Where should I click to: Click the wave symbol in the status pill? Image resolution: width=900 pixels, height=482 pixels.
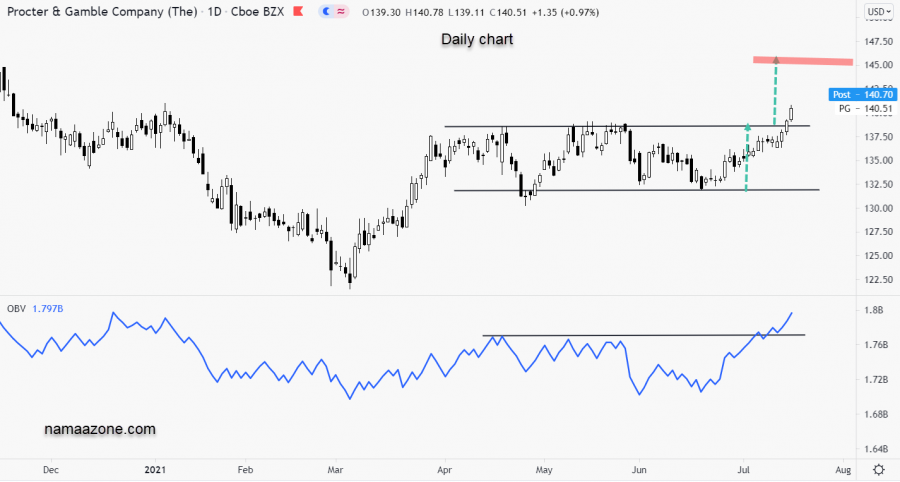pos(342,12)
